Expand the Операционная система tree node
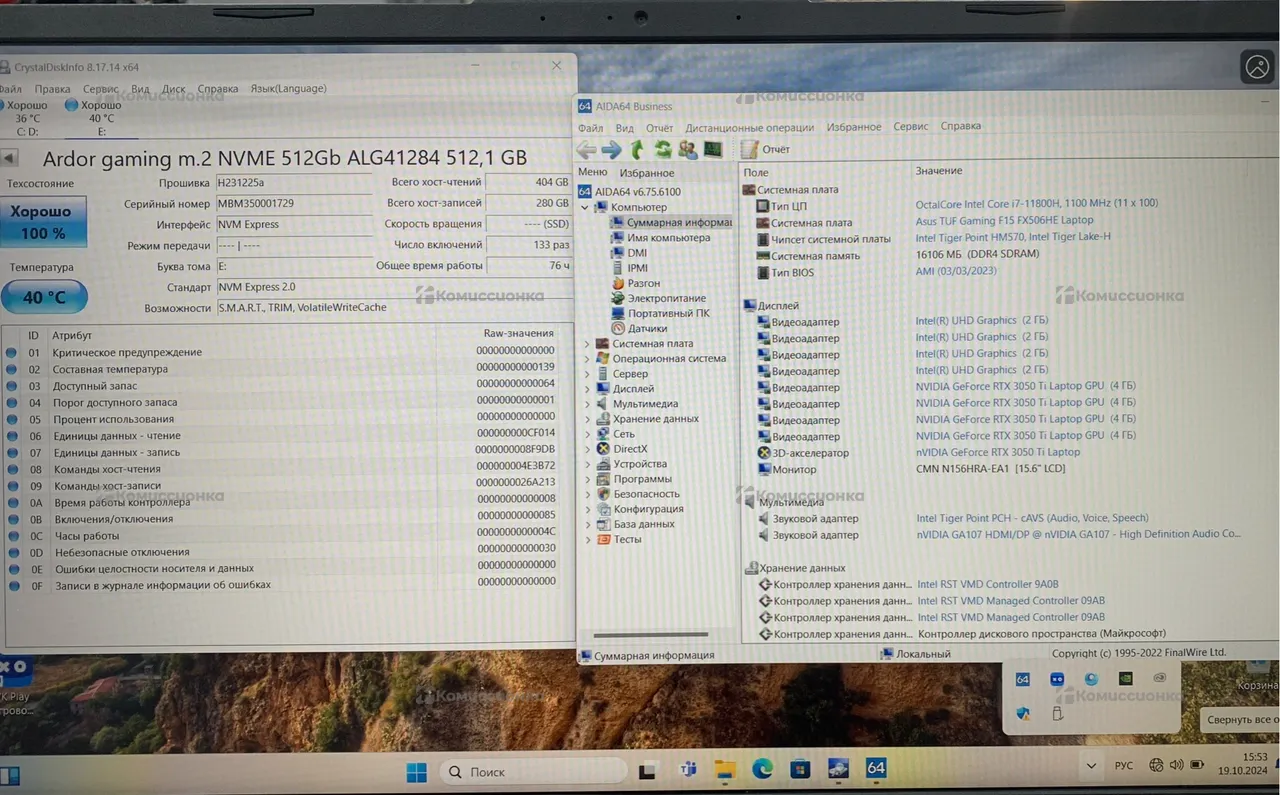 (x=587, y=359)
